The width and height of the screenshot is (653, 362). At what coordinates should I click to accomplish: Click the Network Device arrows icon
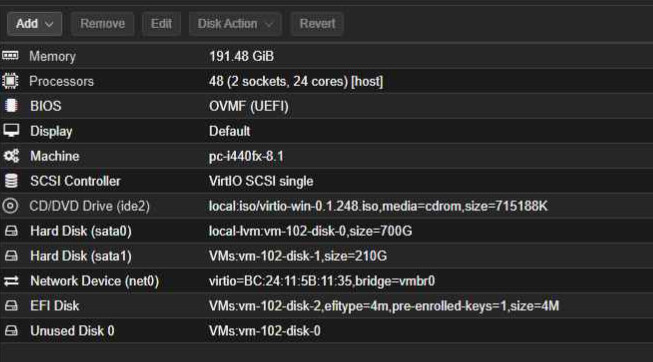tap(11, 281)
